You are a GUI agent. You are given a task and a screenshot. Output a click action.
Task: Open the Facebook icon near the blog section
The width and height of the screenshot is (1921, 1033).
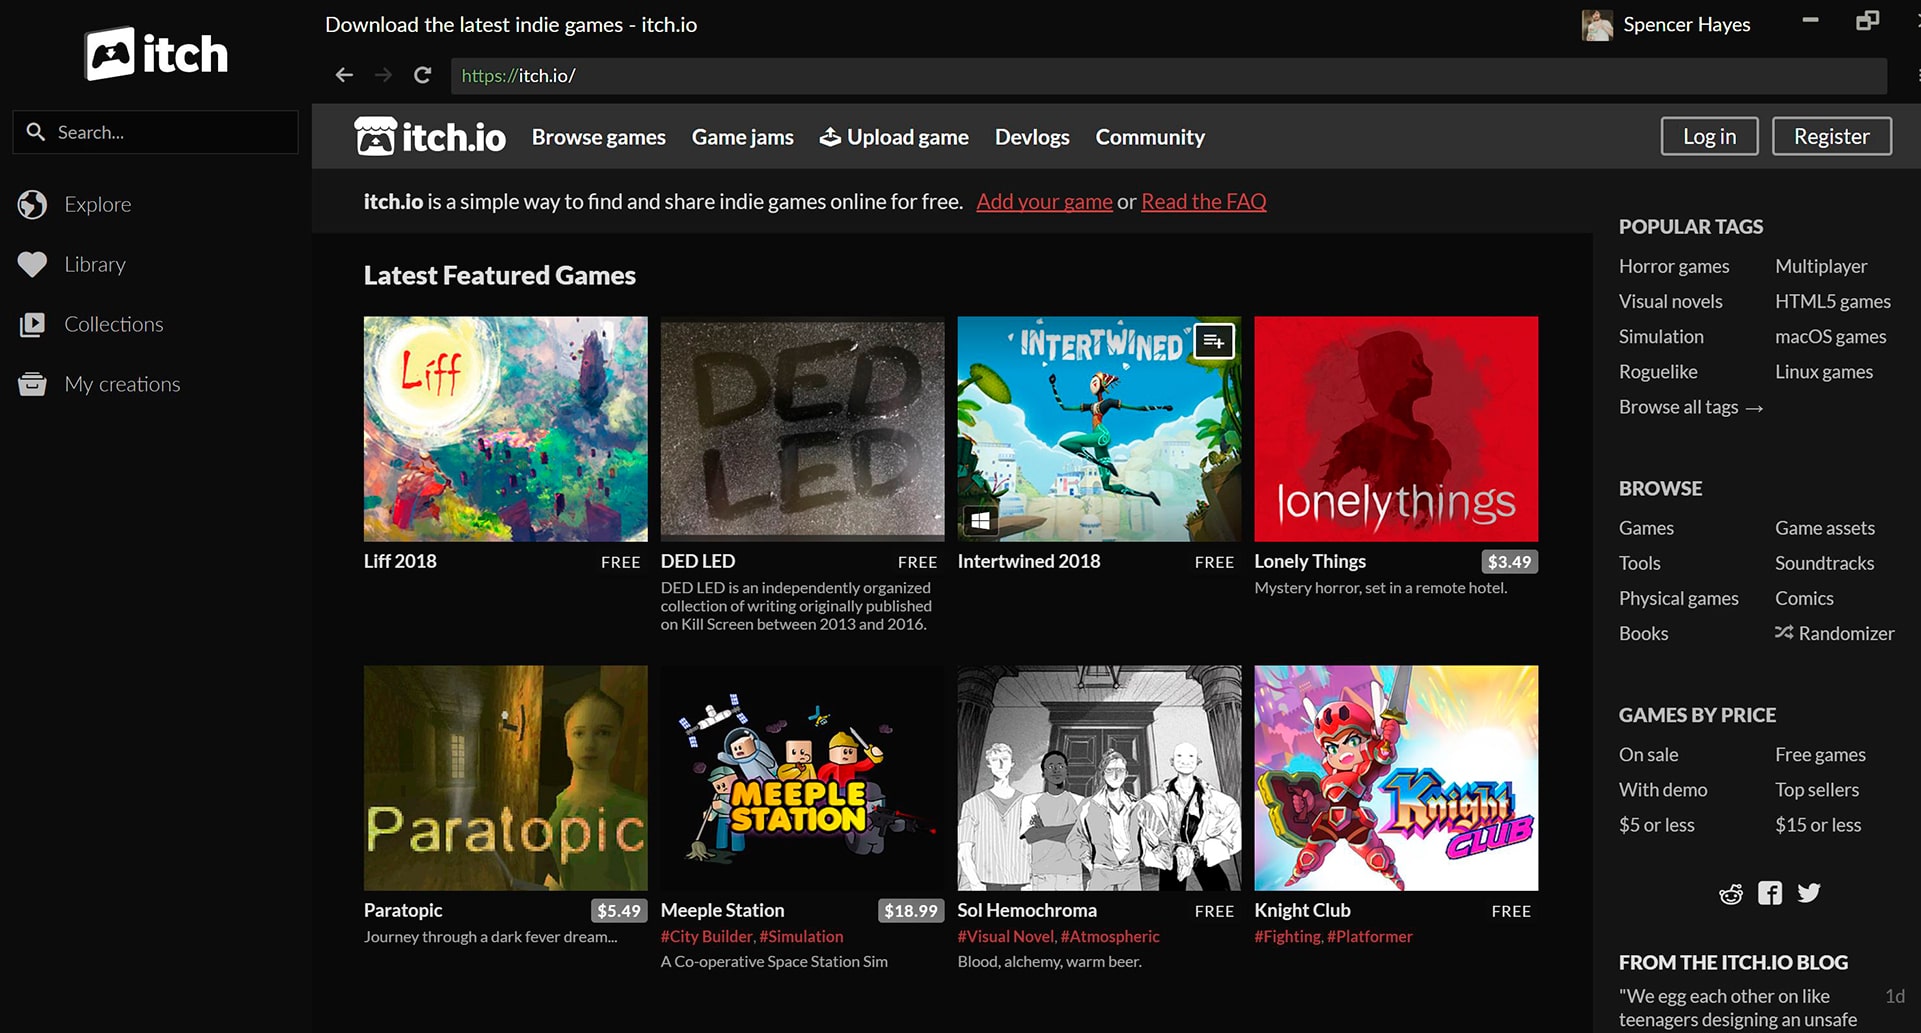click(x=1770, y=892)
